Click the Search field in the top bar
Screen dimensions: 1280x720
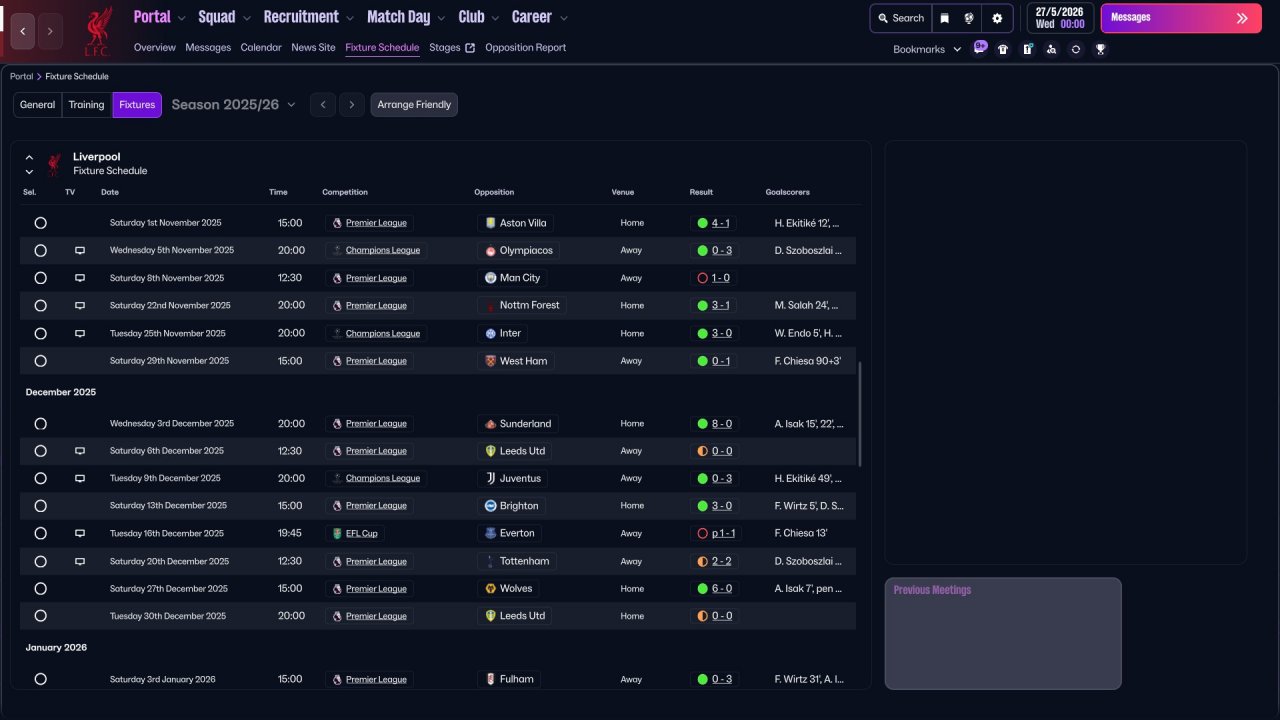pos(900,18)
